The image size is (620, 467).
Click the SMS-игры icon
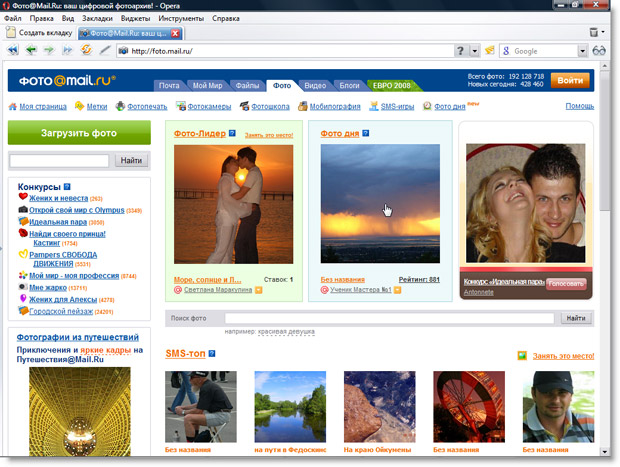click(x=374, y=106)
